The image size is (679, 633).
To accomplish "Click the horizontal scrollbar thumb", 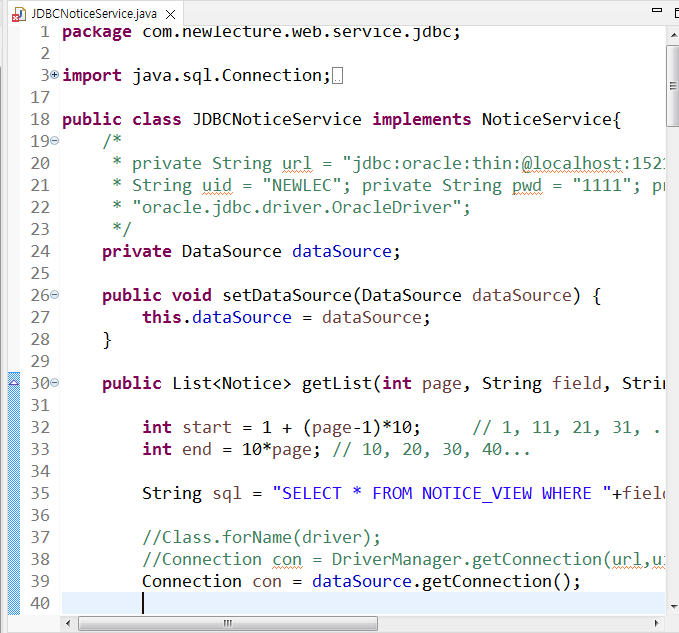I will tap(228, 623).
